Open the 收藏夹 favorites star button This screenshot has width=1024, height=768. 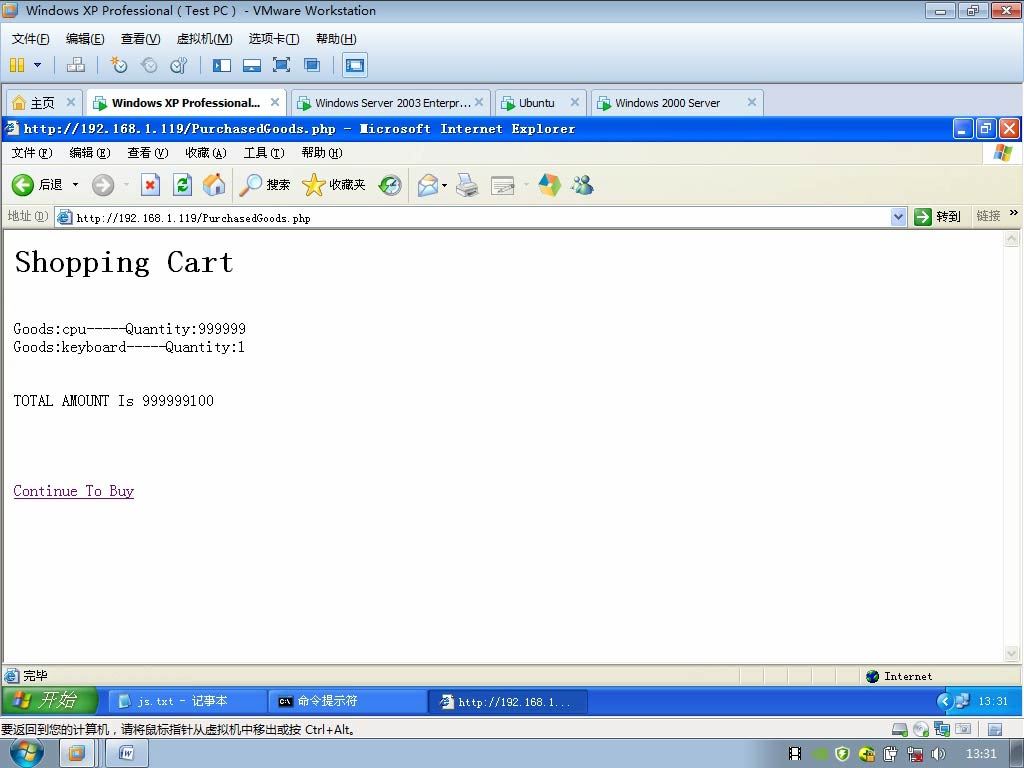pyautogui.click(x=334, y=185)
